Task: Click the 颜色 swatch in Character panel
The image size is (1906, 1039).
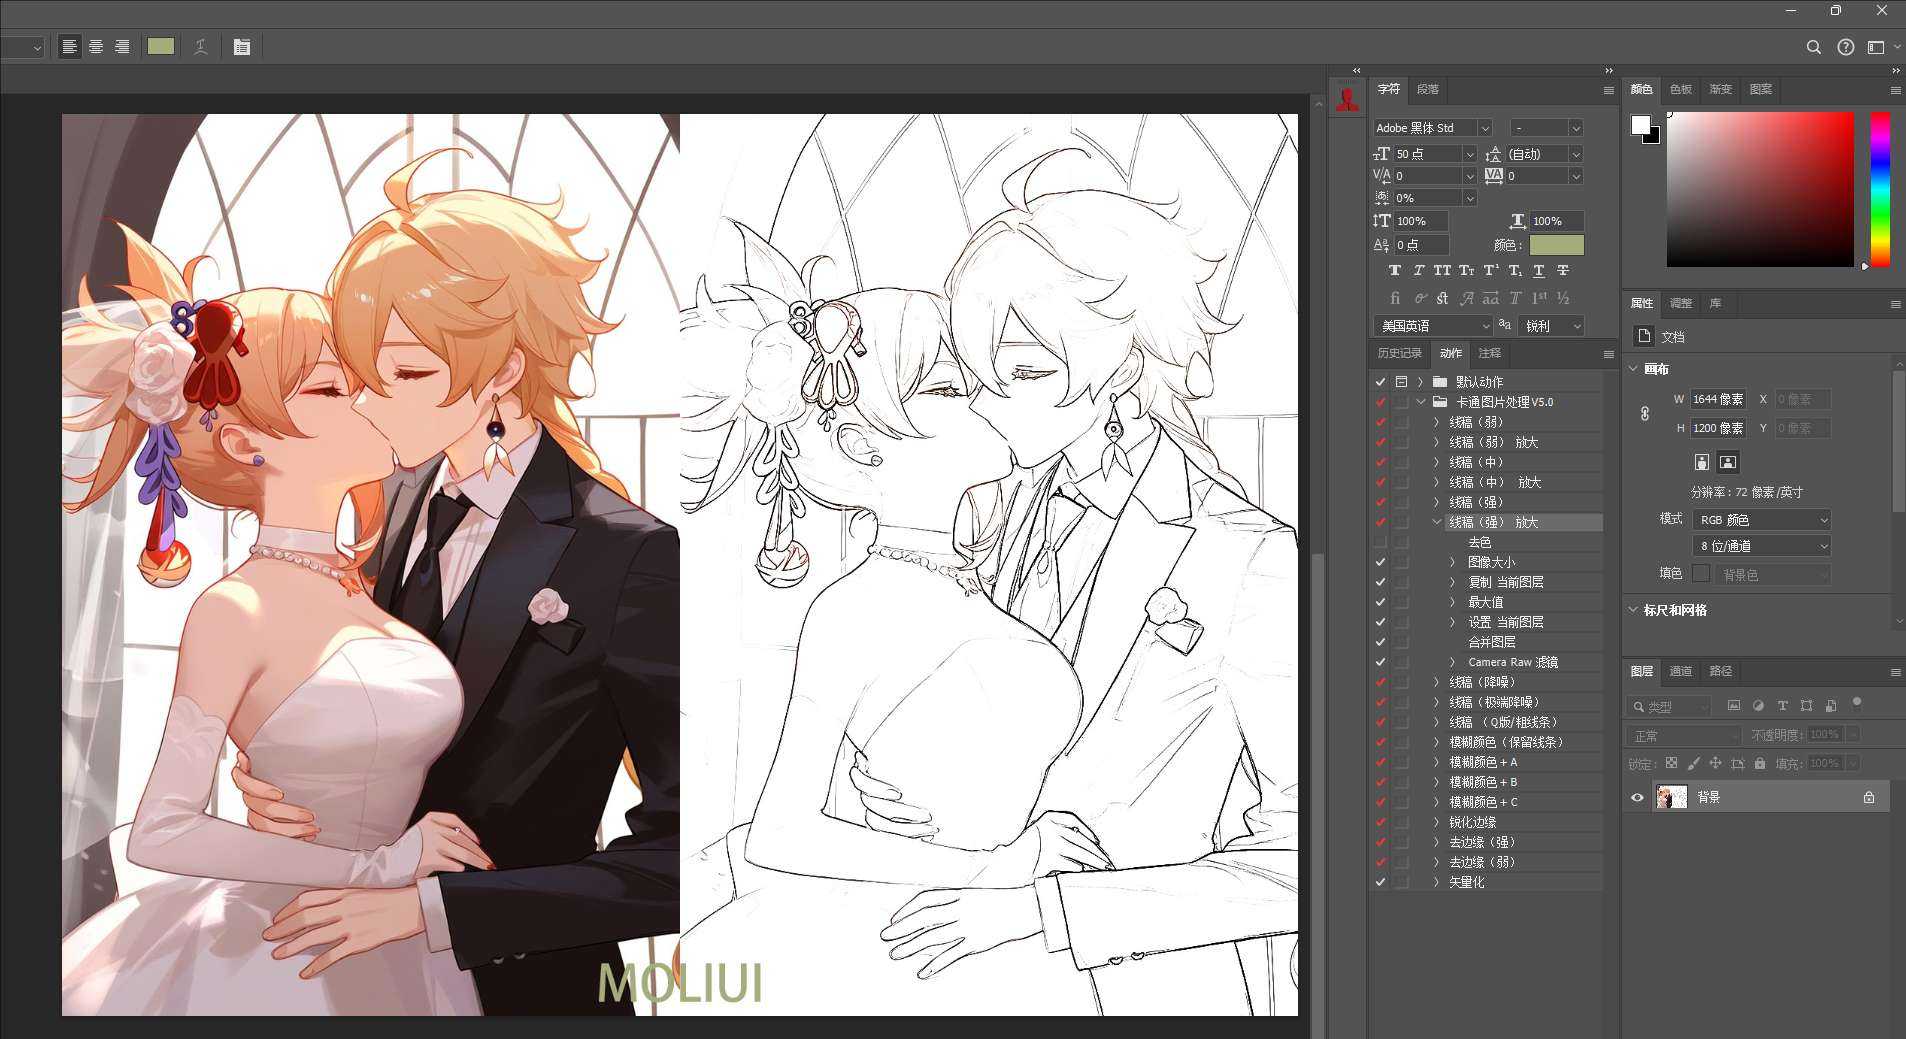Action: (x=1556, y=245)
